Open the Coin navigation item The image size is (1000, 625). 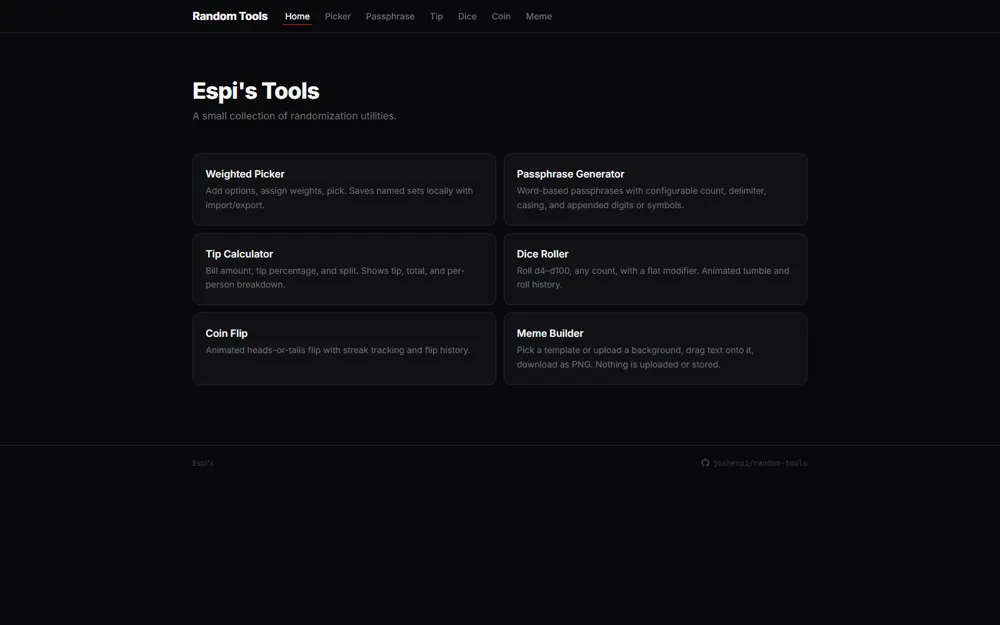[x=501, y=17]
